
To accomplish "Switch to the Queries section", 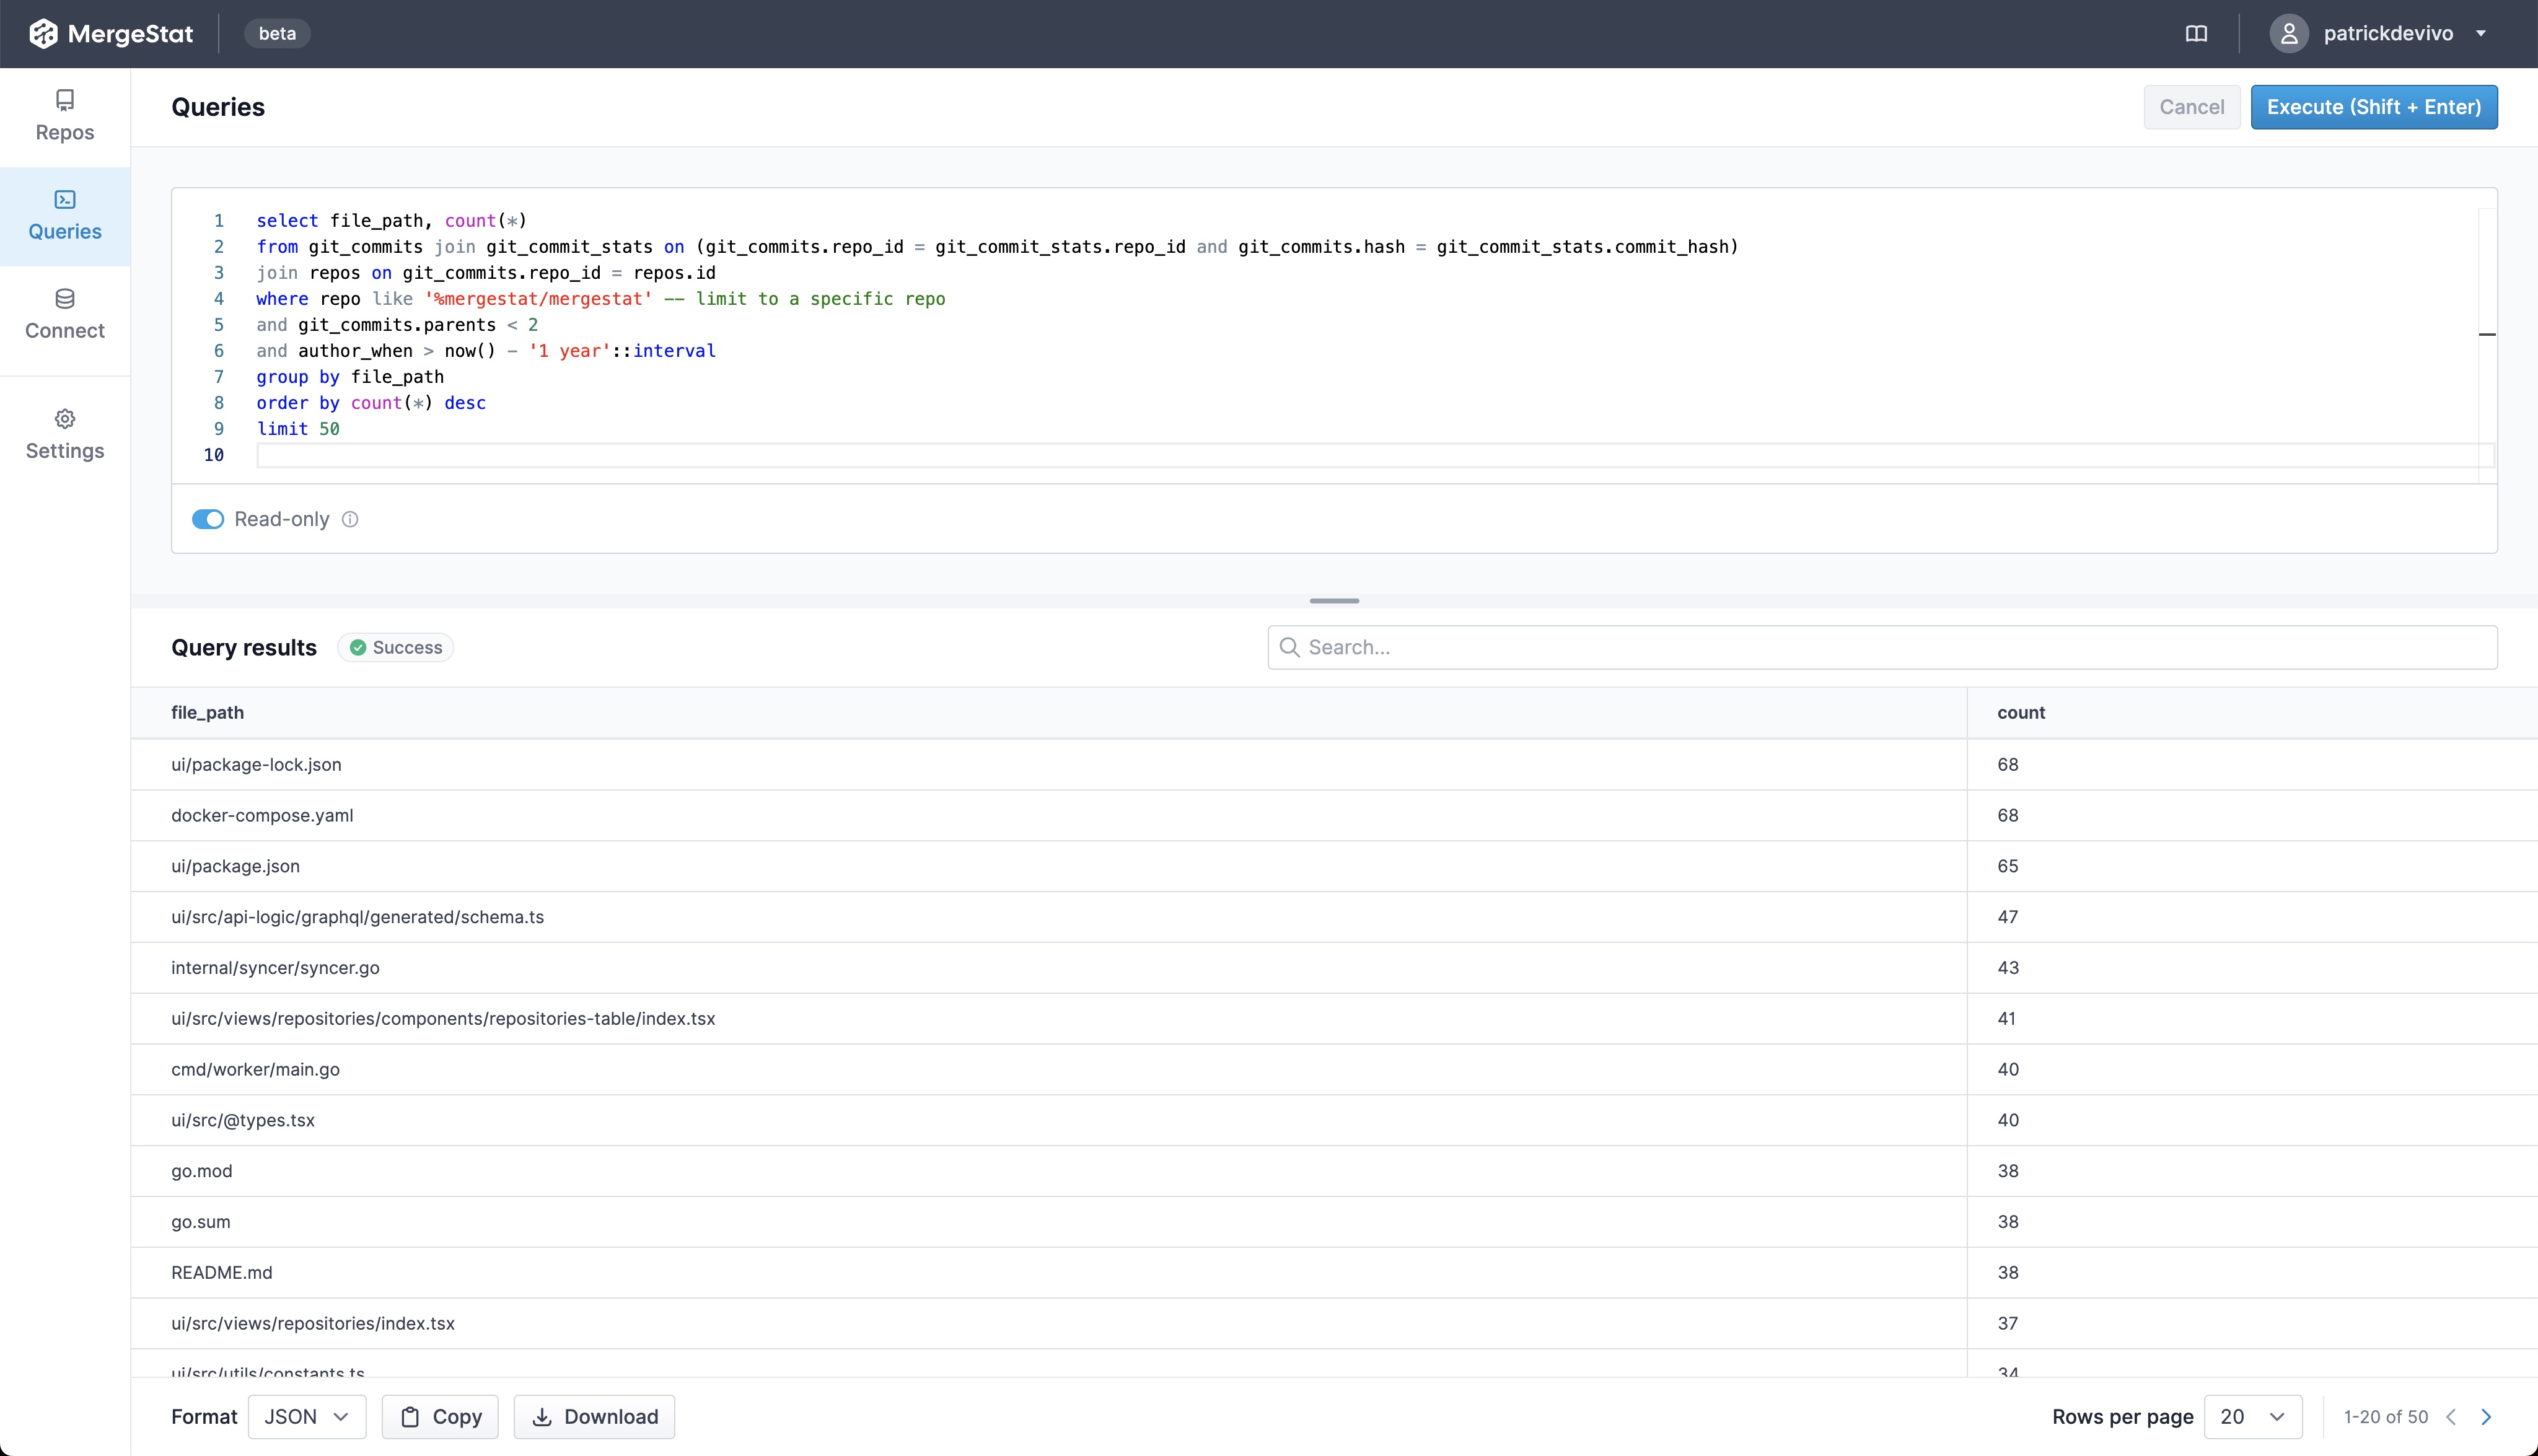I will pyautogui.click(x=65, y=216).
